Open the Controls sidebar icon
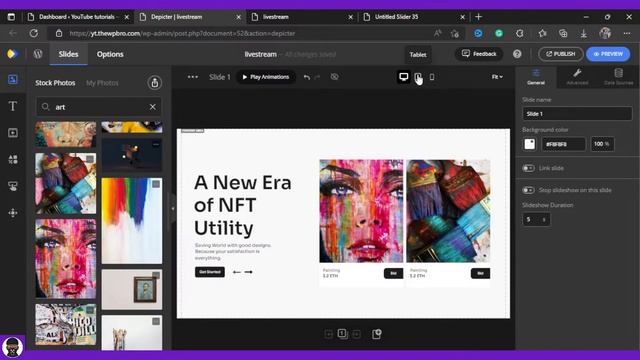The image size is (640, 360). click(x=13, y=186)
